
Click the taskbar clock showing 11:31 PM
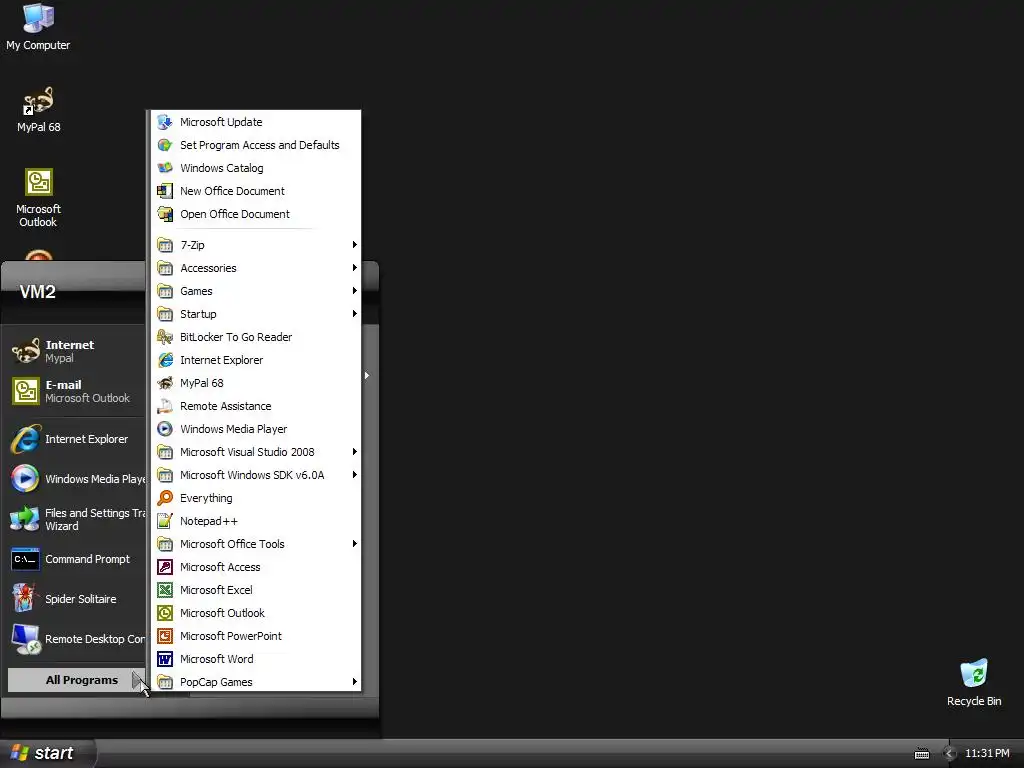tap(987, 754)
